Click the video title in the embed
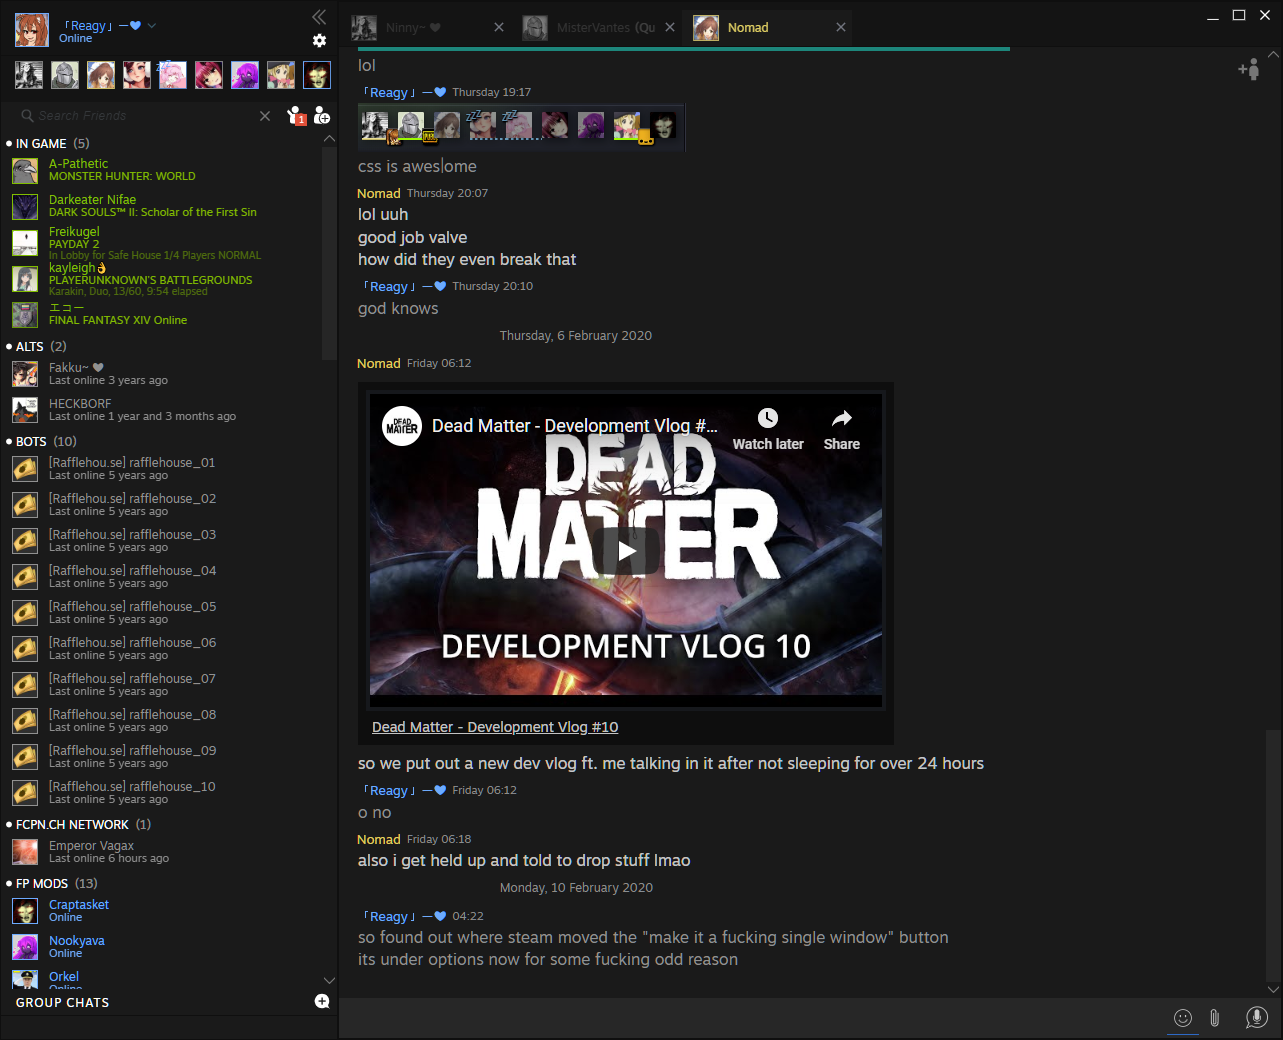 coord(574,426)
